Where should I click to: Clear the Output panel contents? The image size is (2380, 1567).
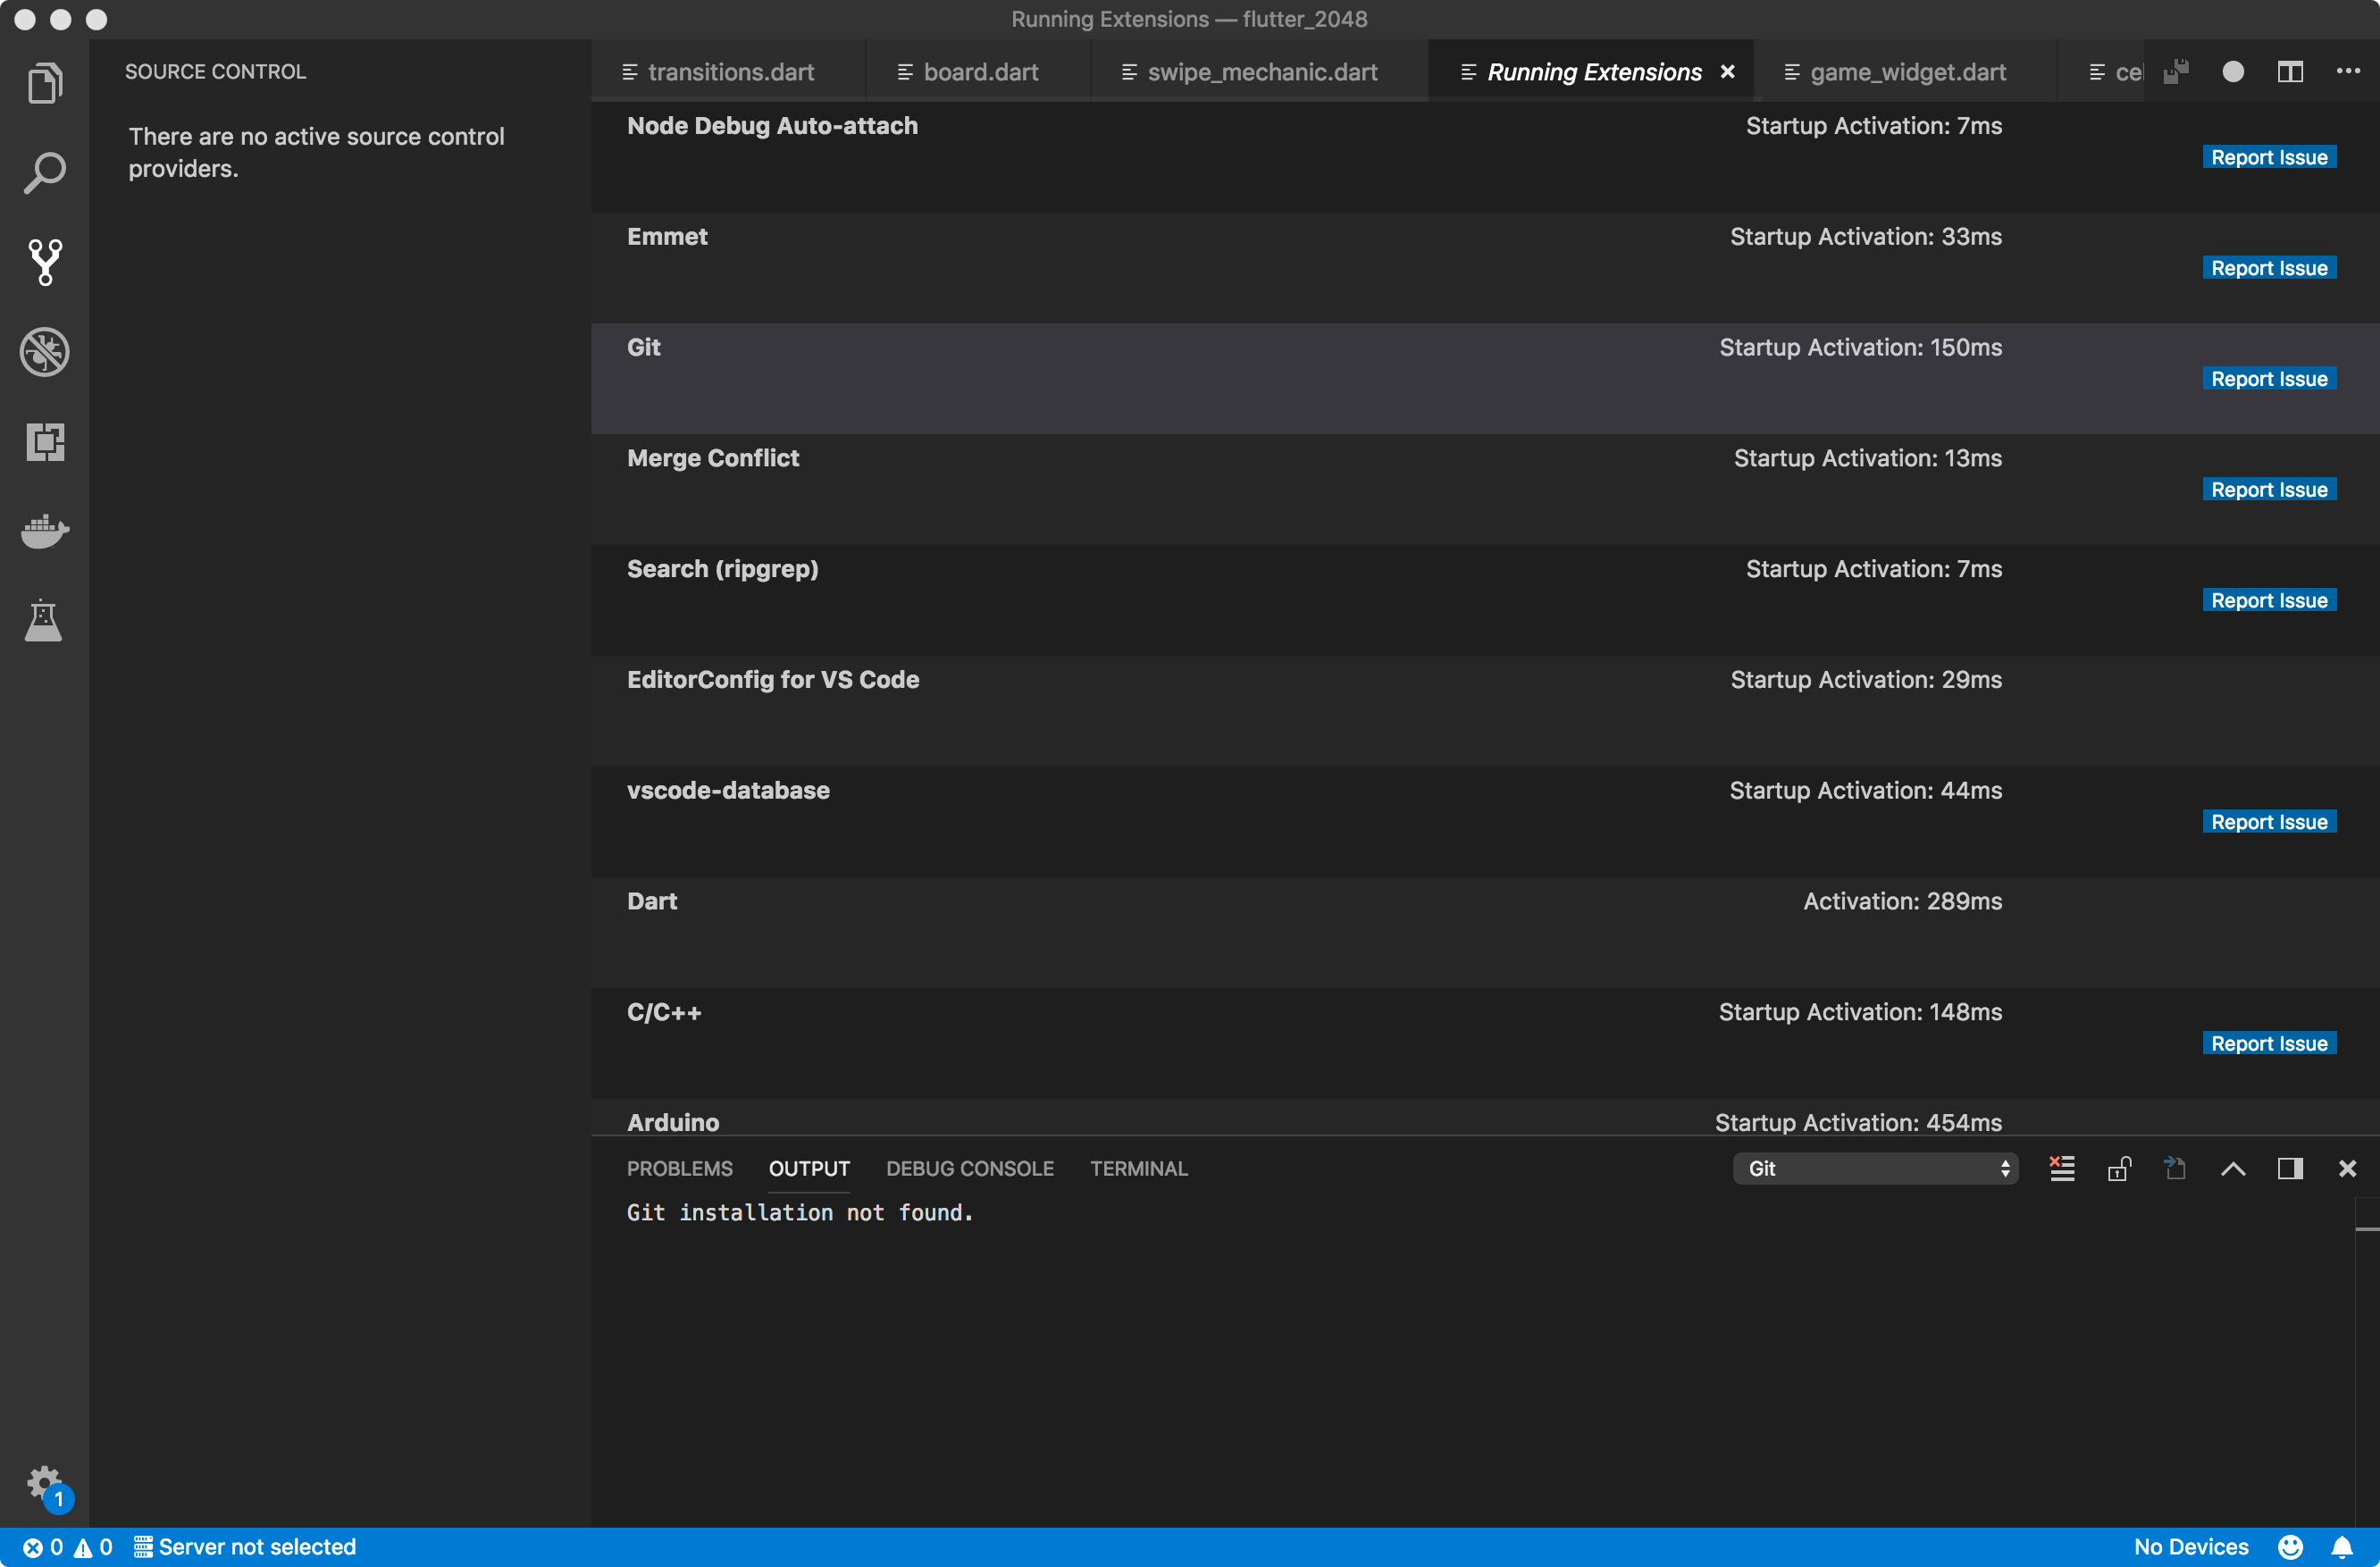tap(2061, 1168)
